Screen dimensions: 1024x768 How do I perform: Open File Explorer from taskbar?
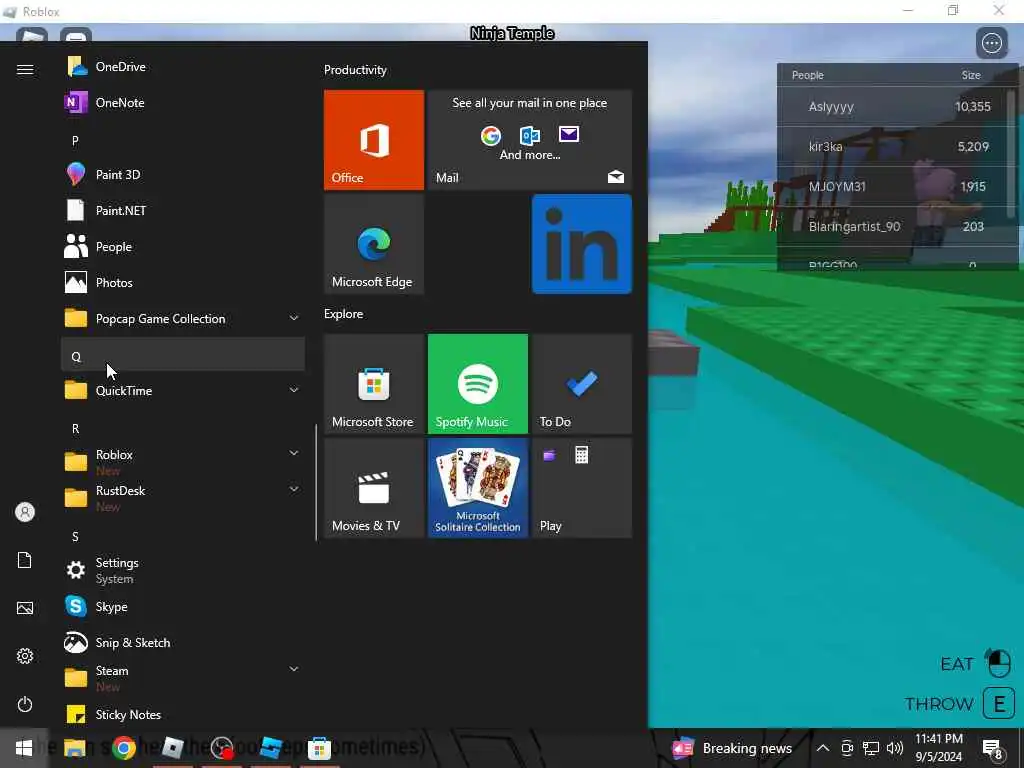pos(74,748)
